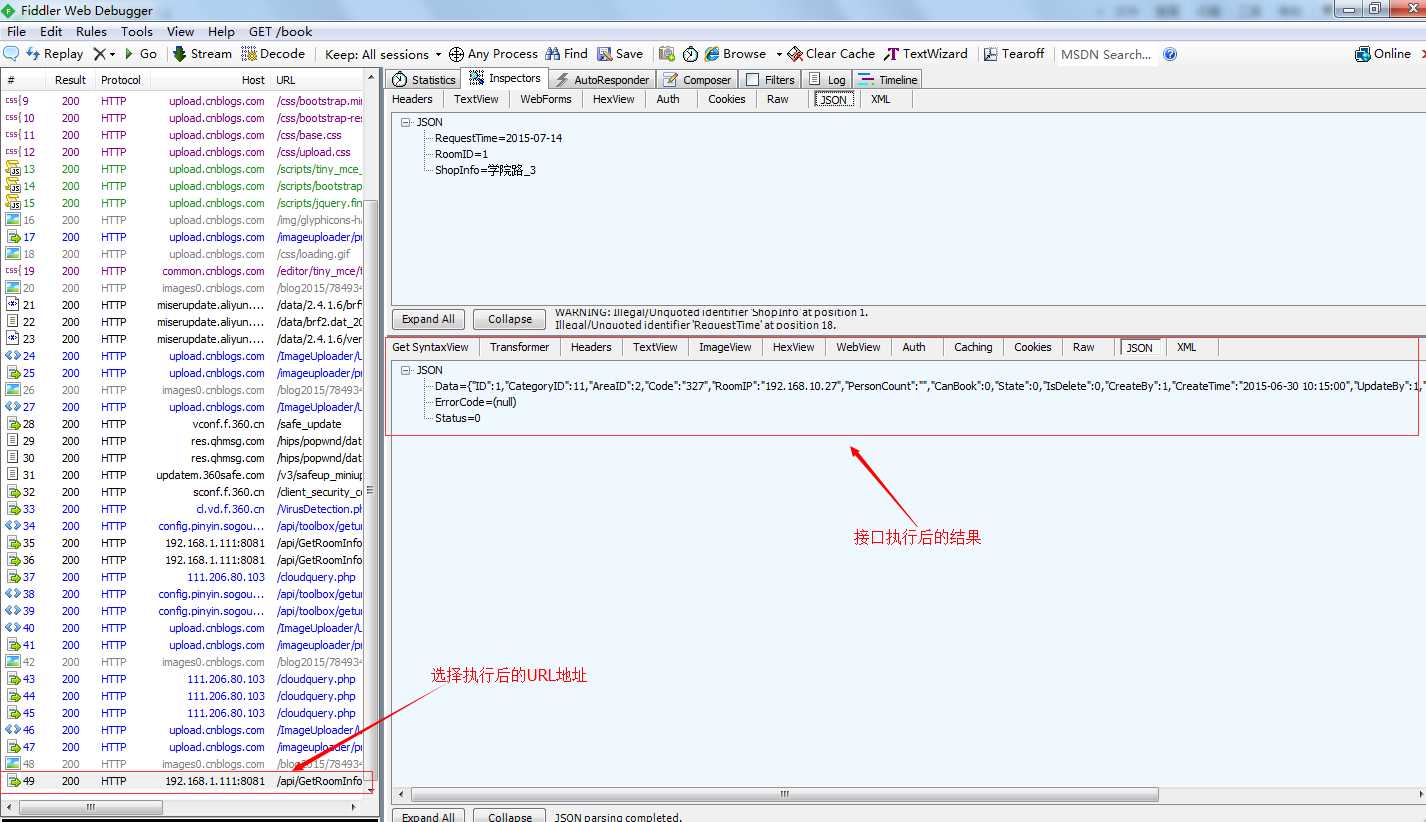The image size is (1426, 822).
Task: Toggle the Decode toolbar option
Action: [273, 54]
